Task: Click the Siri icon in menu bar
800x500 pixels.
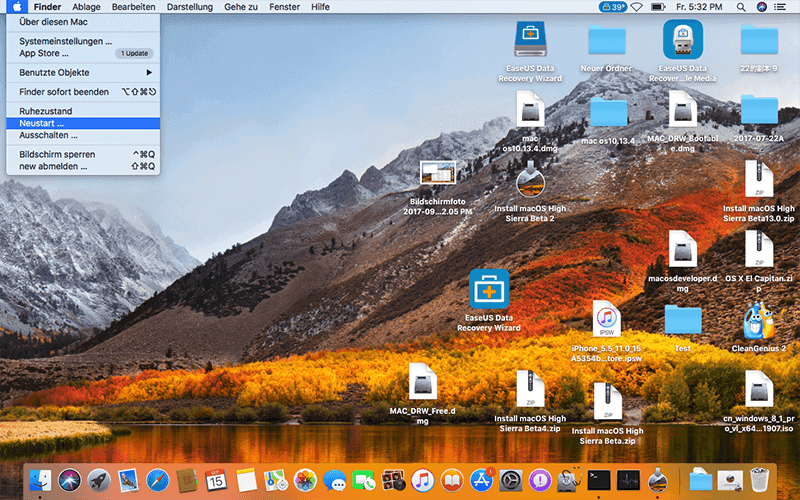Action: (762, 7)
